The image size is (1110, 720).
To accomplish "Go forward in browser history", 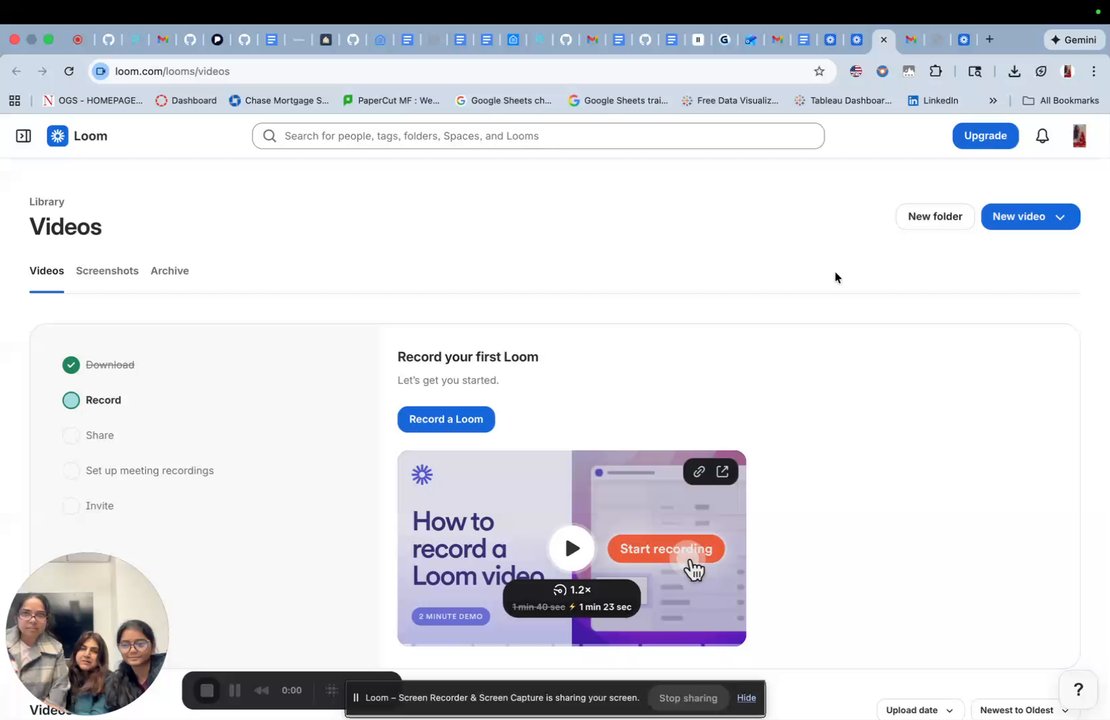I will coord(42,71).
